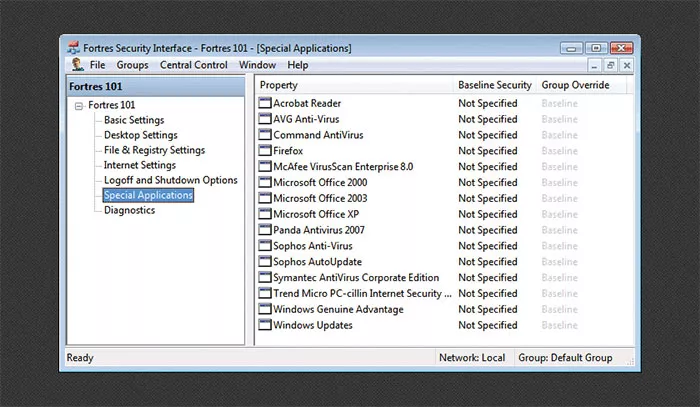Click the Microsoft Office XP row icon
The width and height of the screenshot is (700, 407).
[265, 214]
